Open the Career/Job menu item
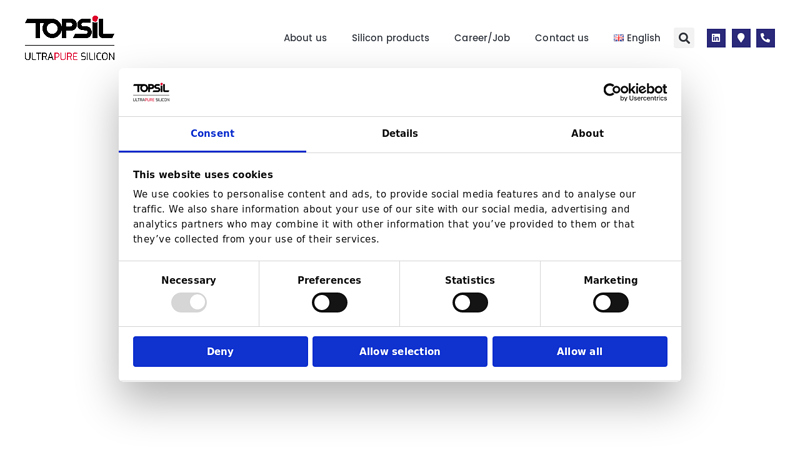Viewport: 800px width, 450px height. 482,38
